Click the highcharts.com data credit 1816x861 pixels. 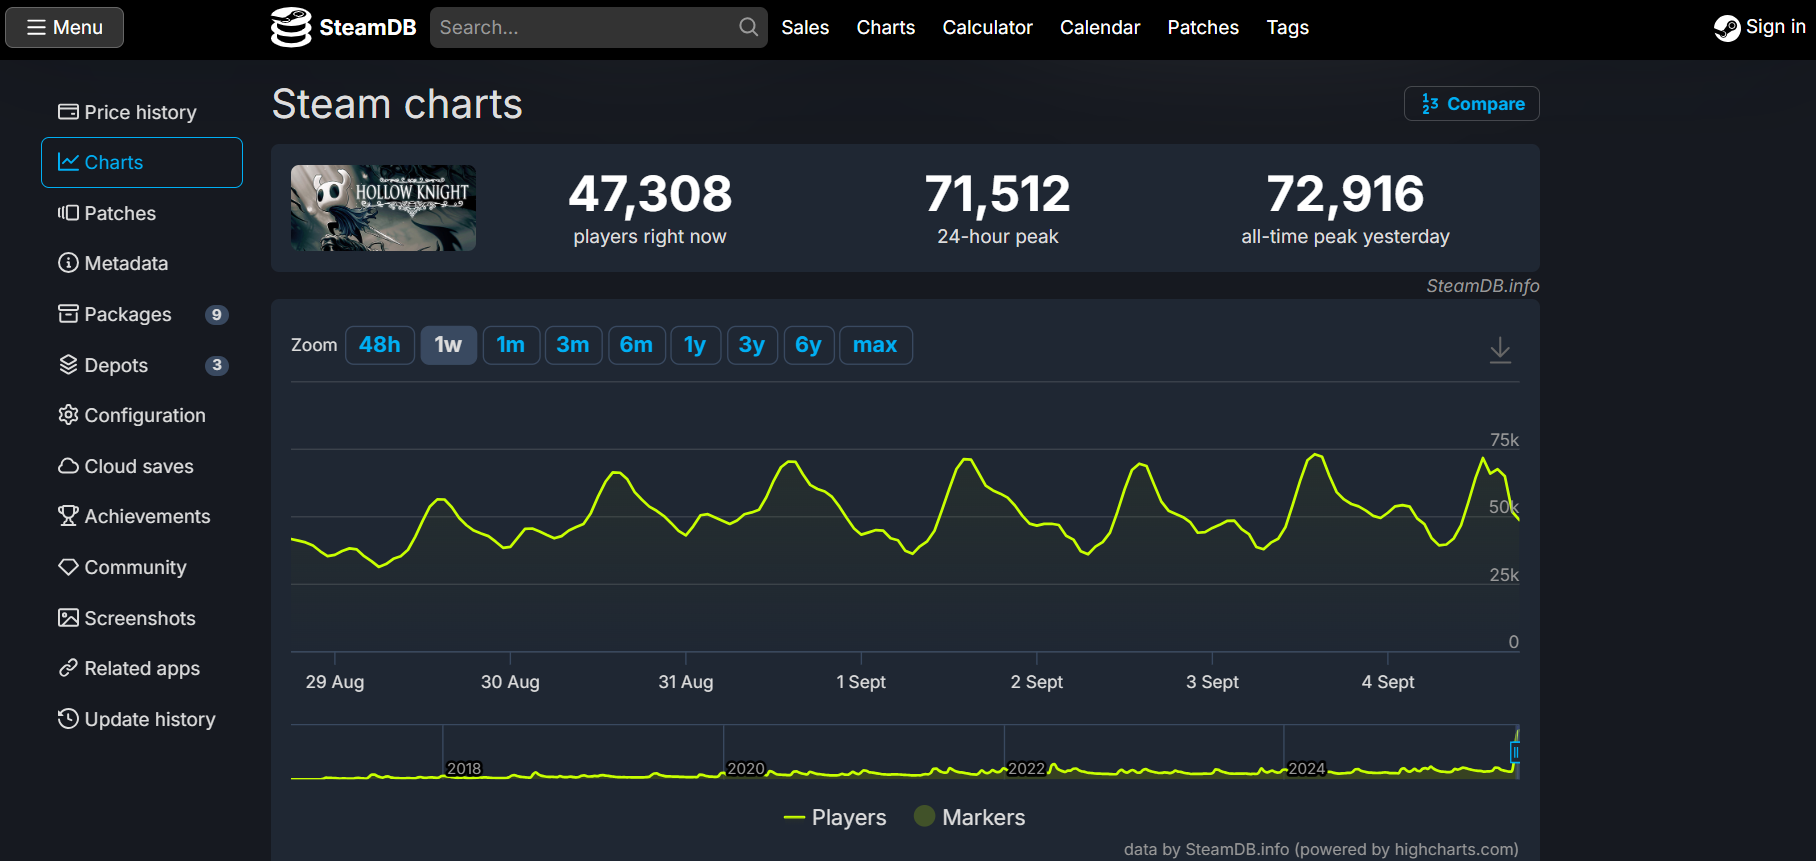pyautogui.click(x=1321, y=849)
